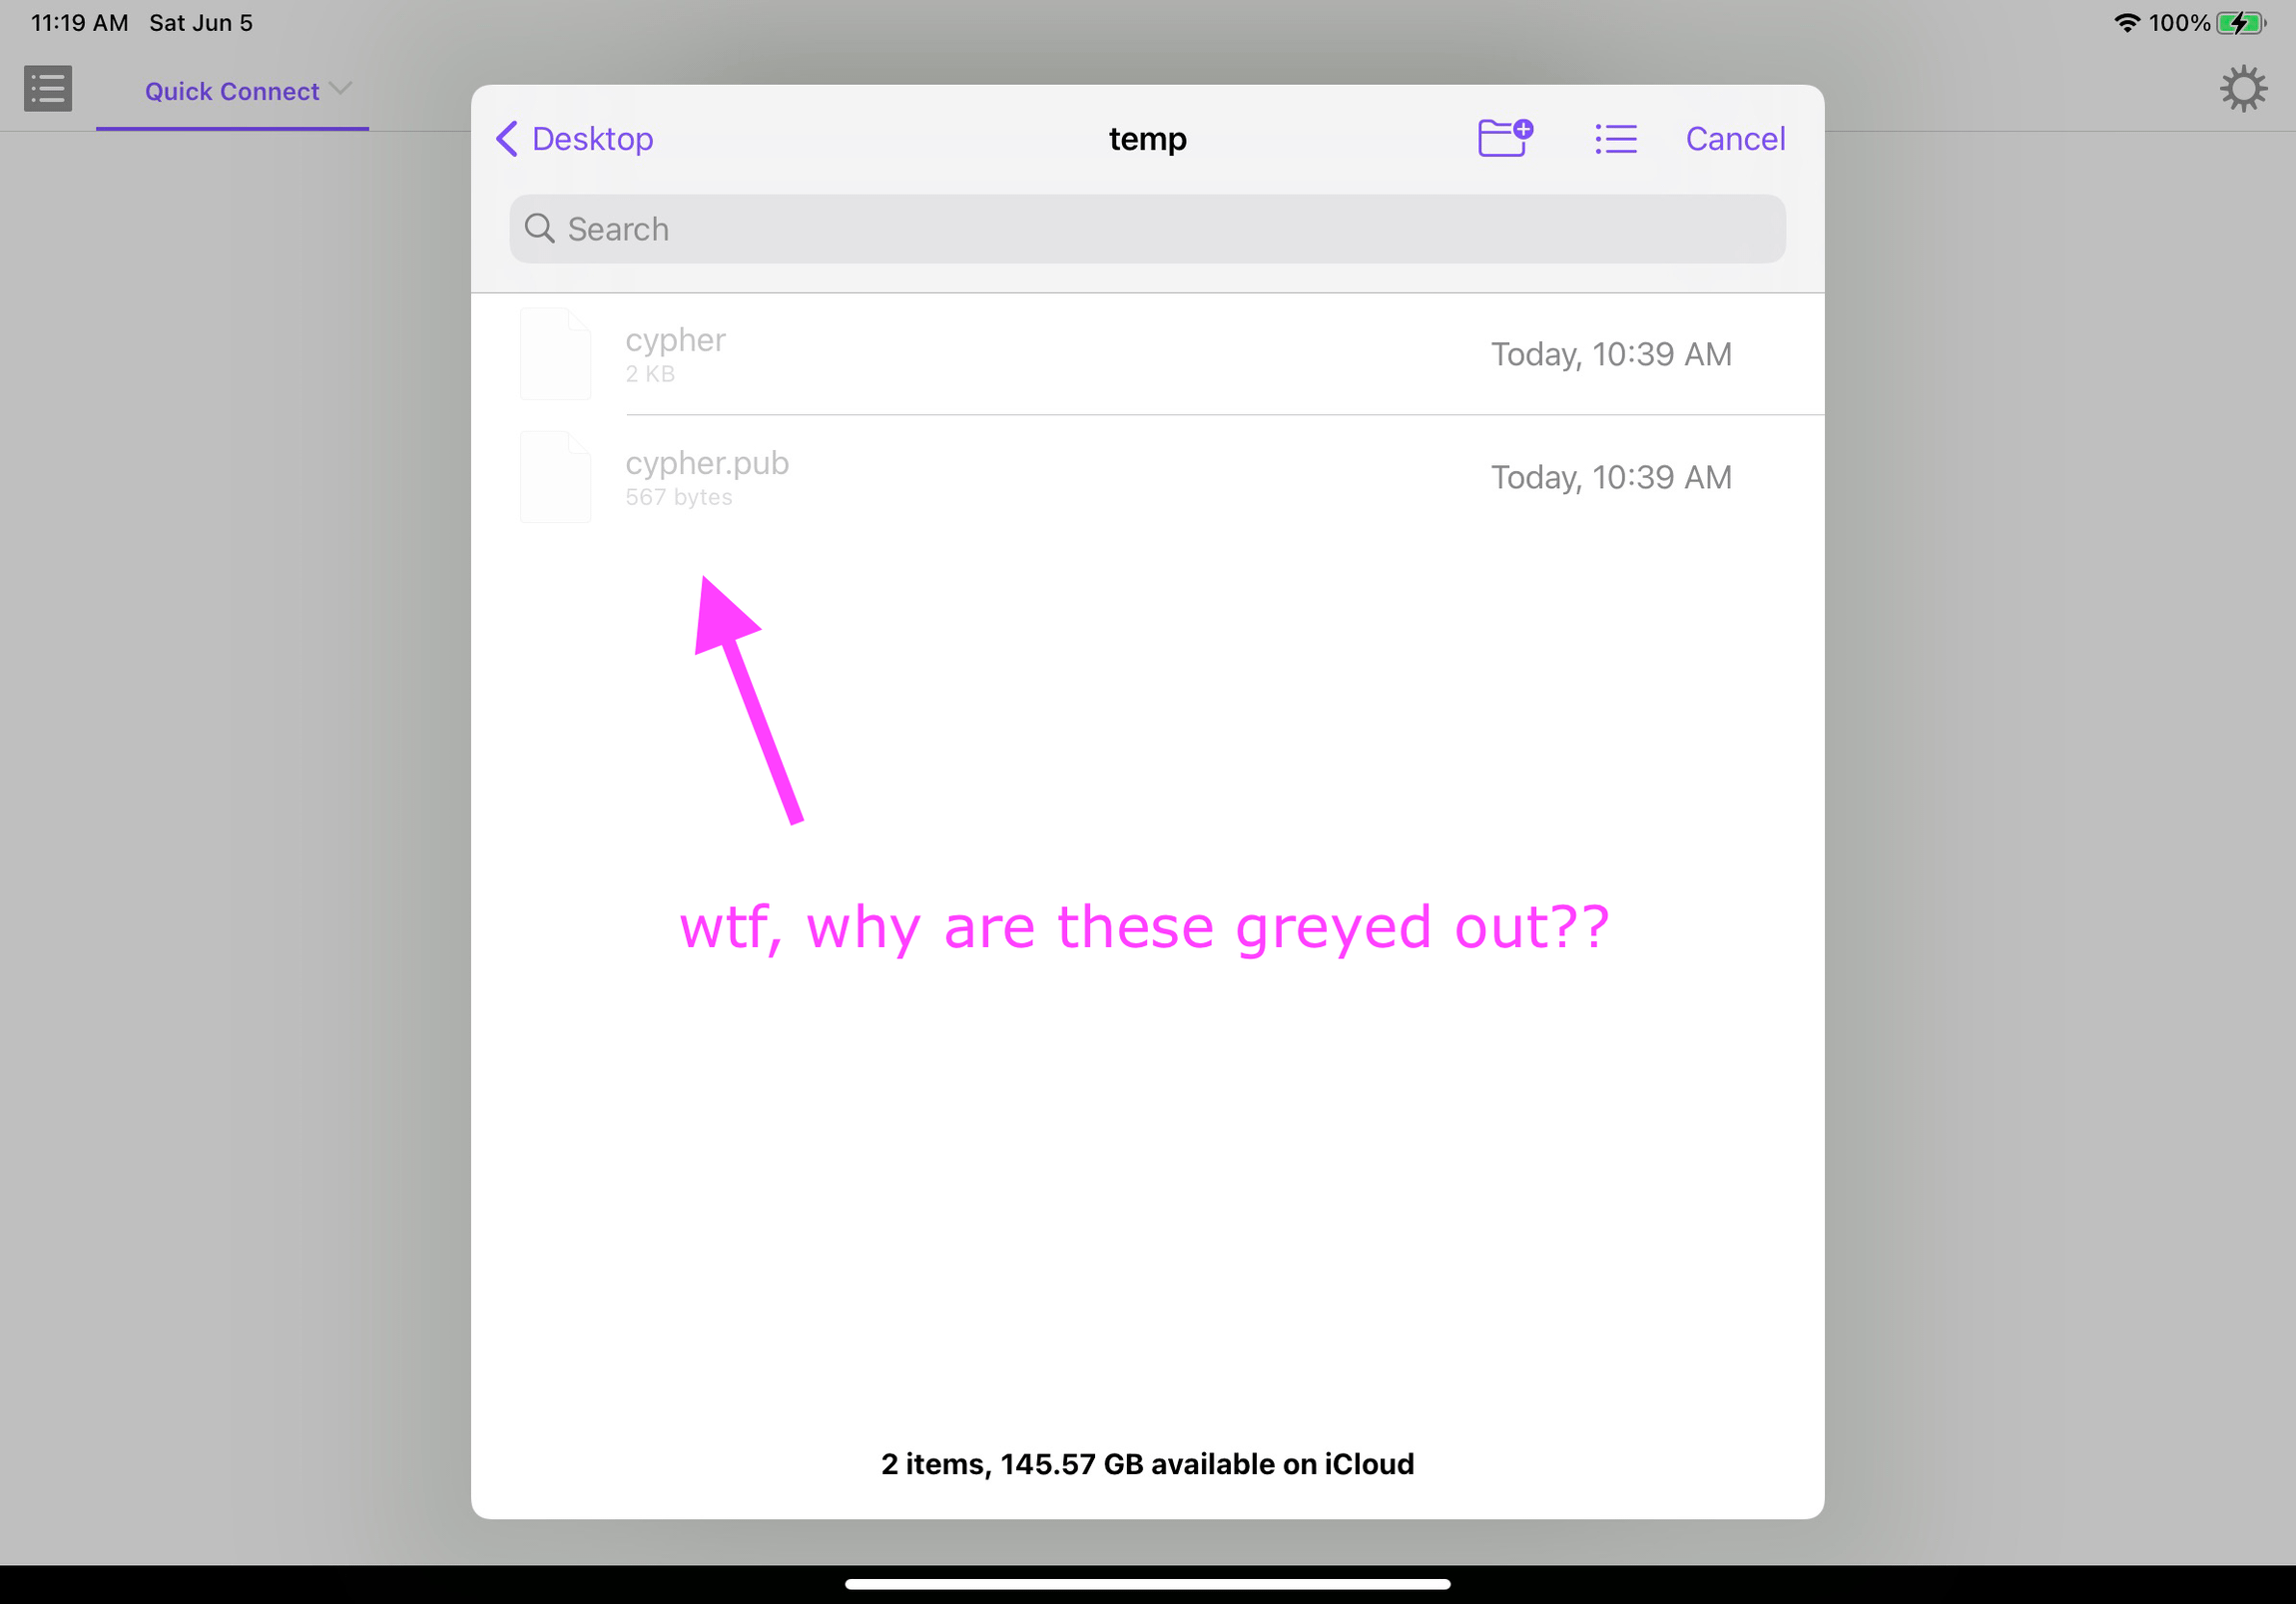Navigate back to Desktop folder
This screenshot has height=1604, width=2296.
click(592, 139)
